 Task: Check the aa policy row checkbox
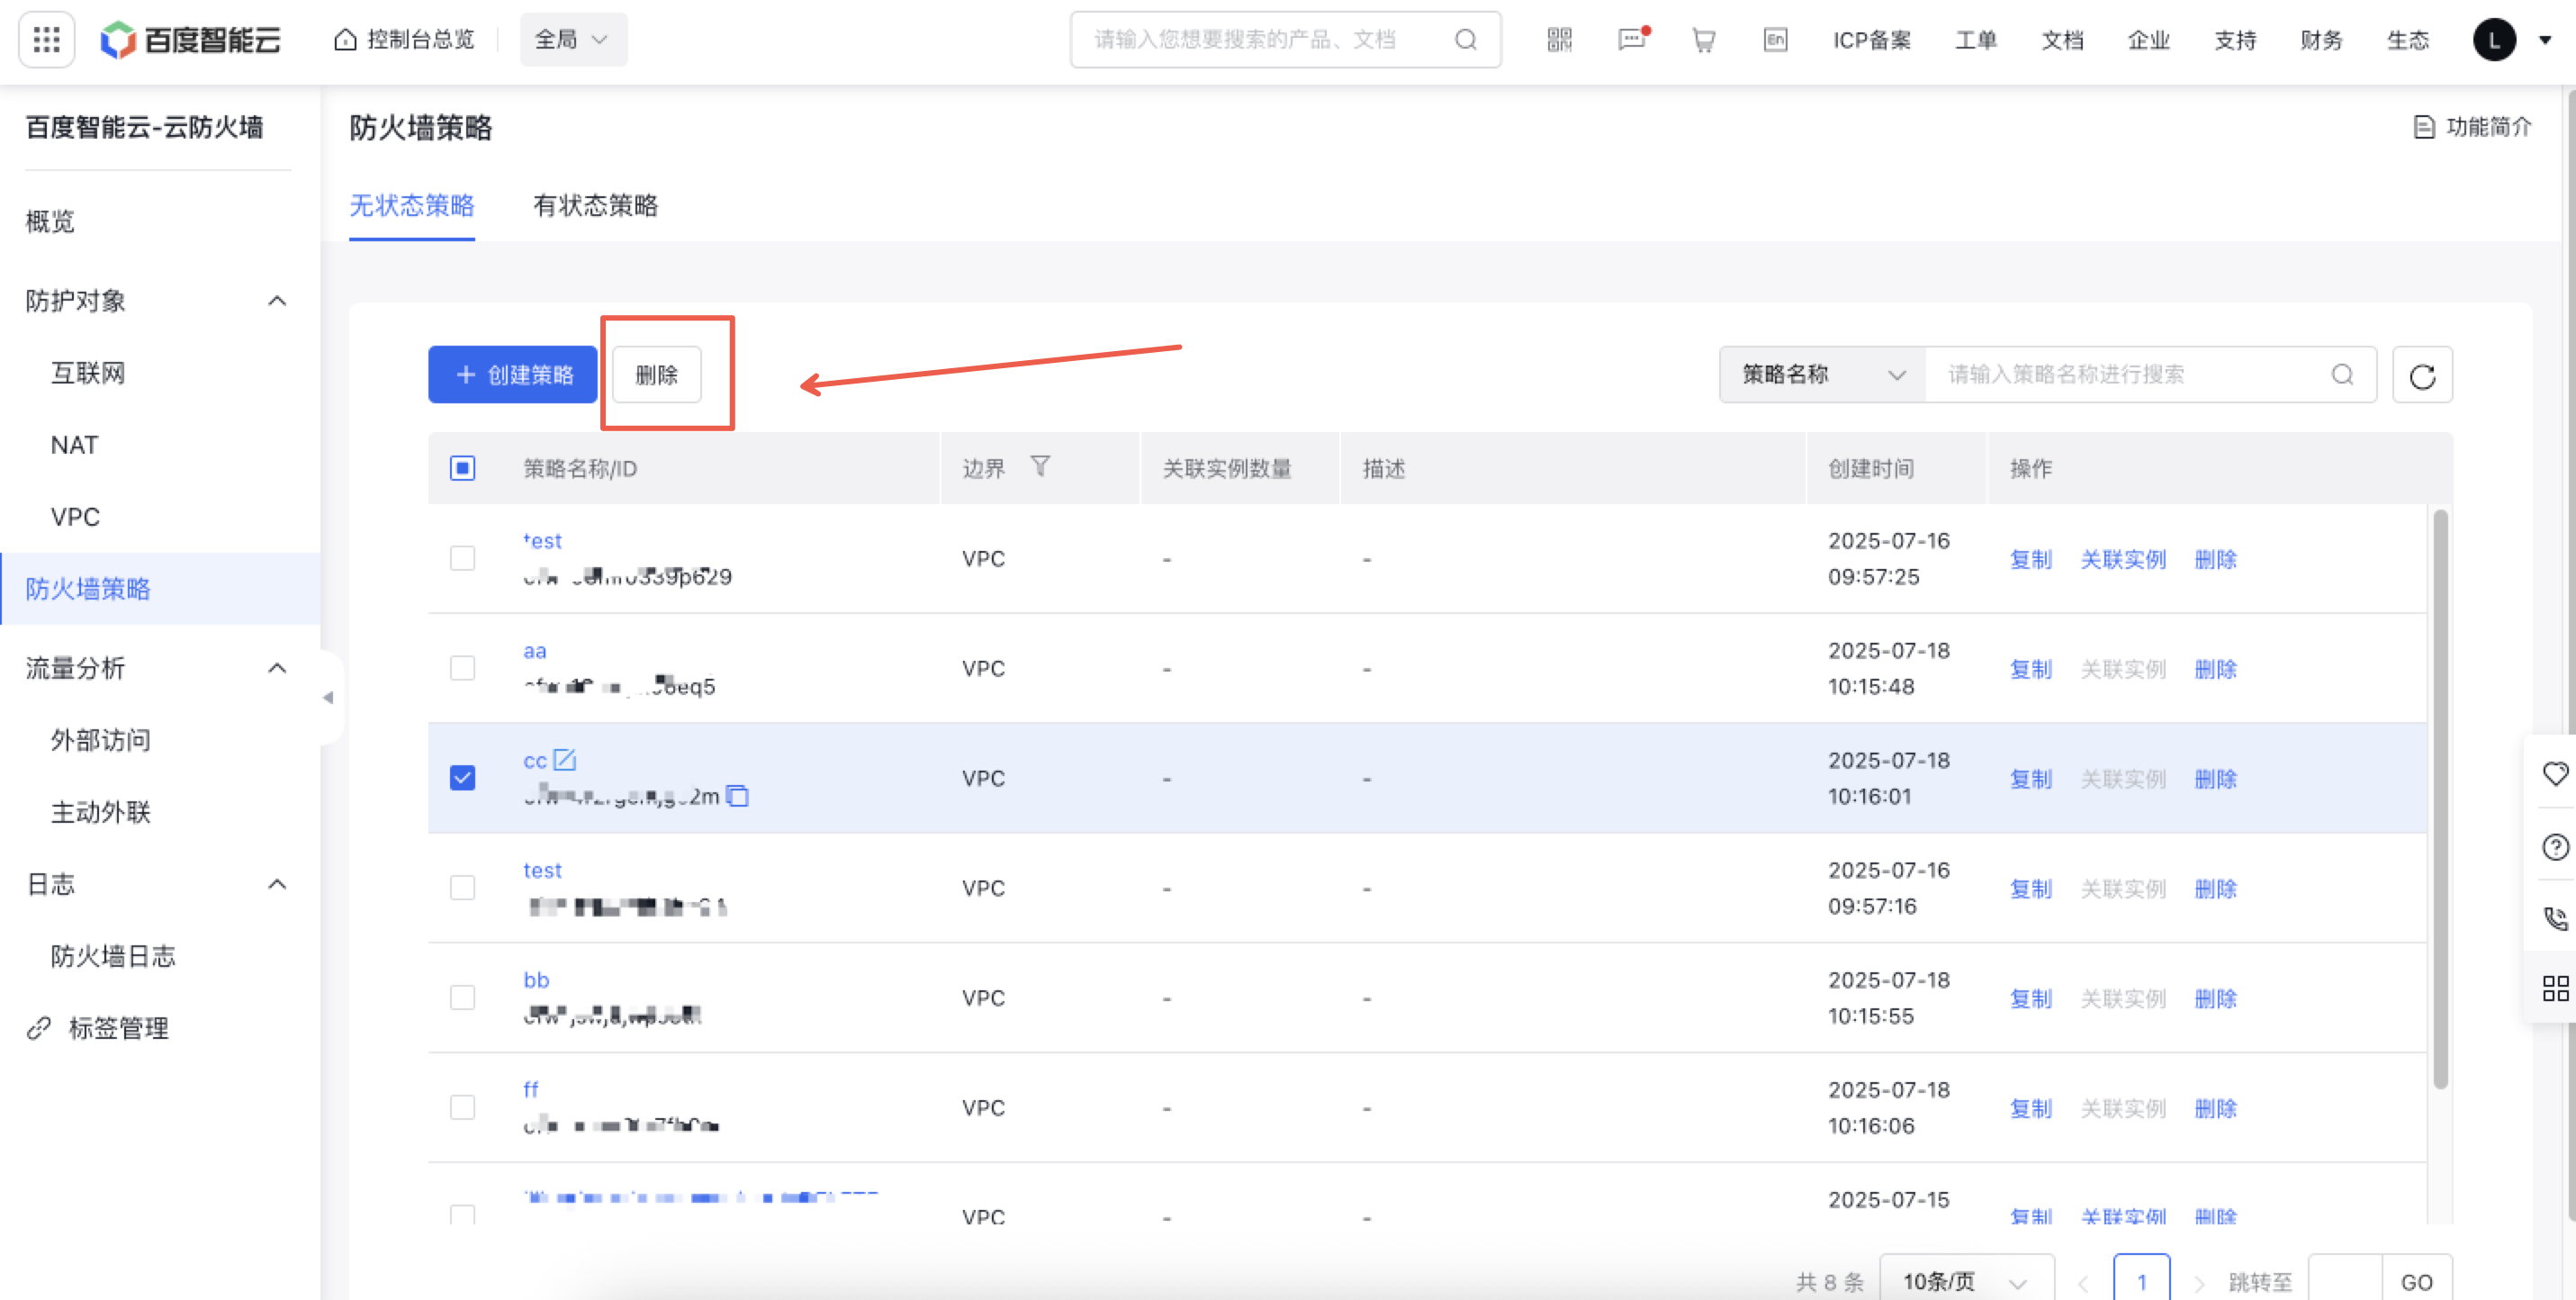coord(462,668)
